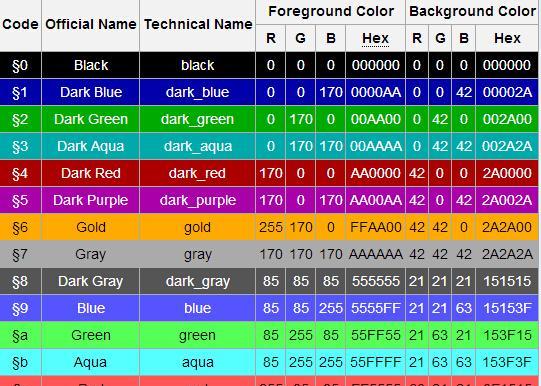
Task: Select the §5 code cell
Action: point(20,200)
